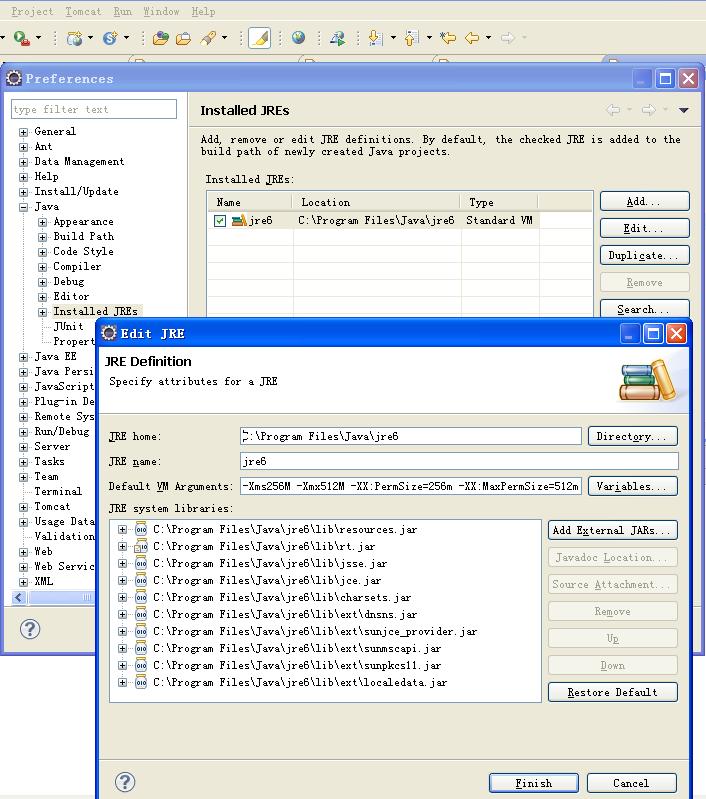The height and width of the screenshot is (799, 706).
Task: Select the Terminal tree item
Action: pos(58,491)
